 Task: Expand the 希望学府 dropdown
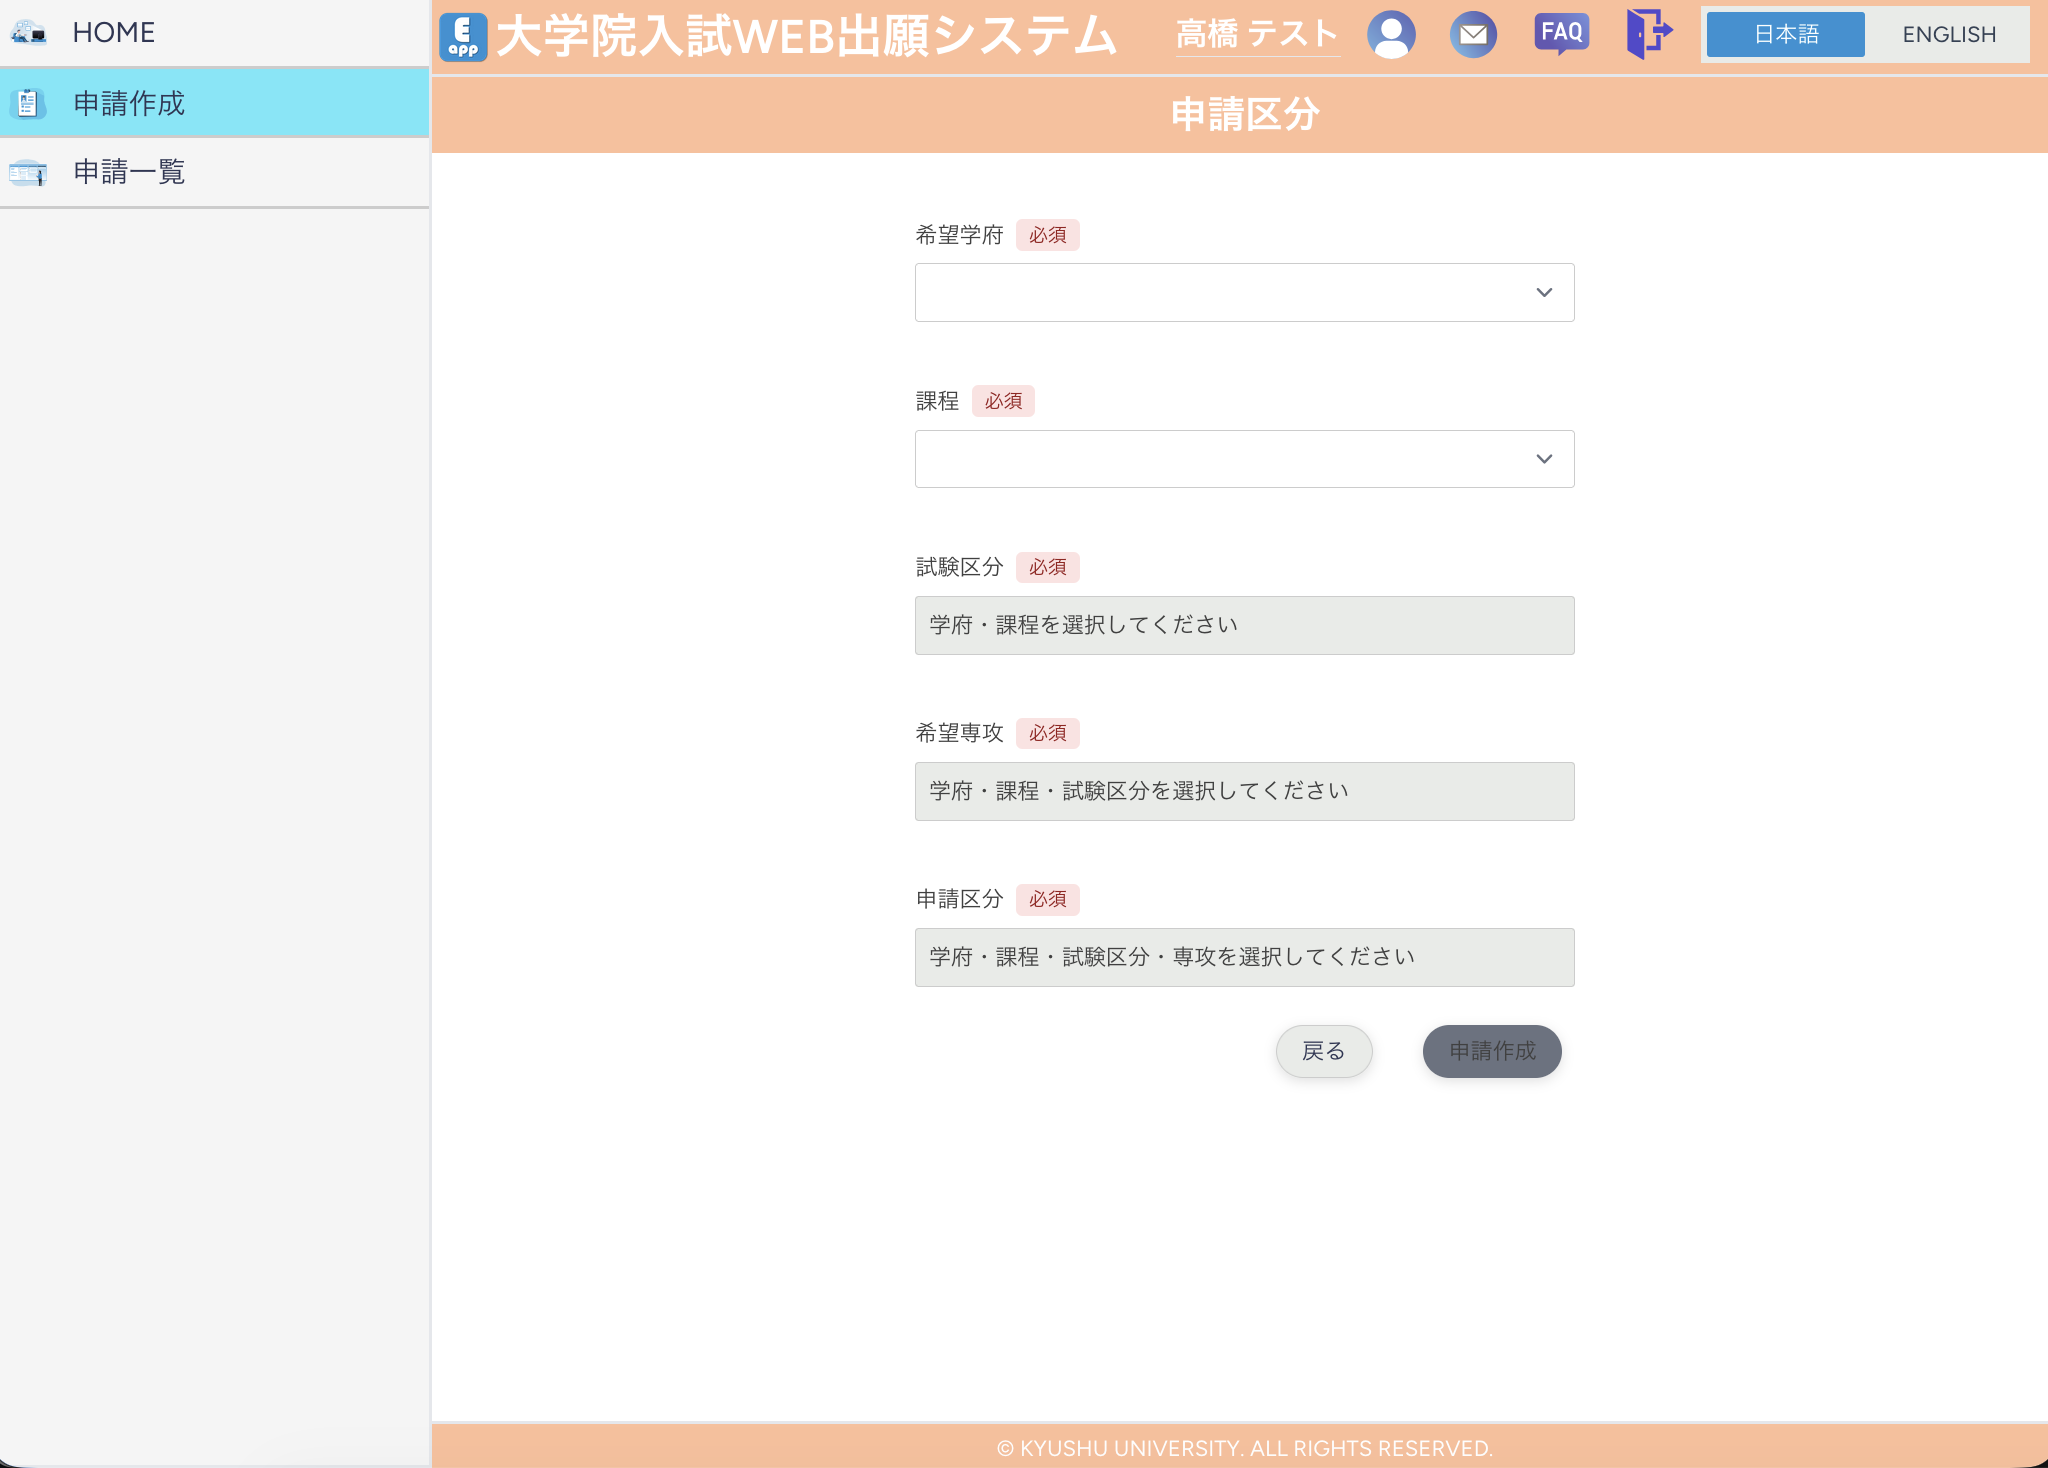[x=1243, y=291]
